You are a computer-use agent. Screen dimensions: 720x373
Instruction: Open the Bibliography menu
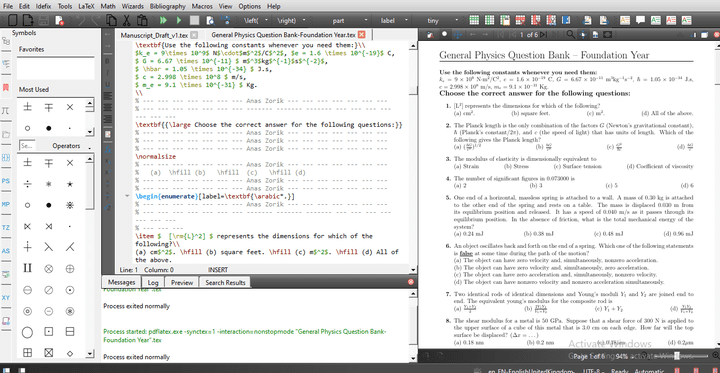click(168, 6)
